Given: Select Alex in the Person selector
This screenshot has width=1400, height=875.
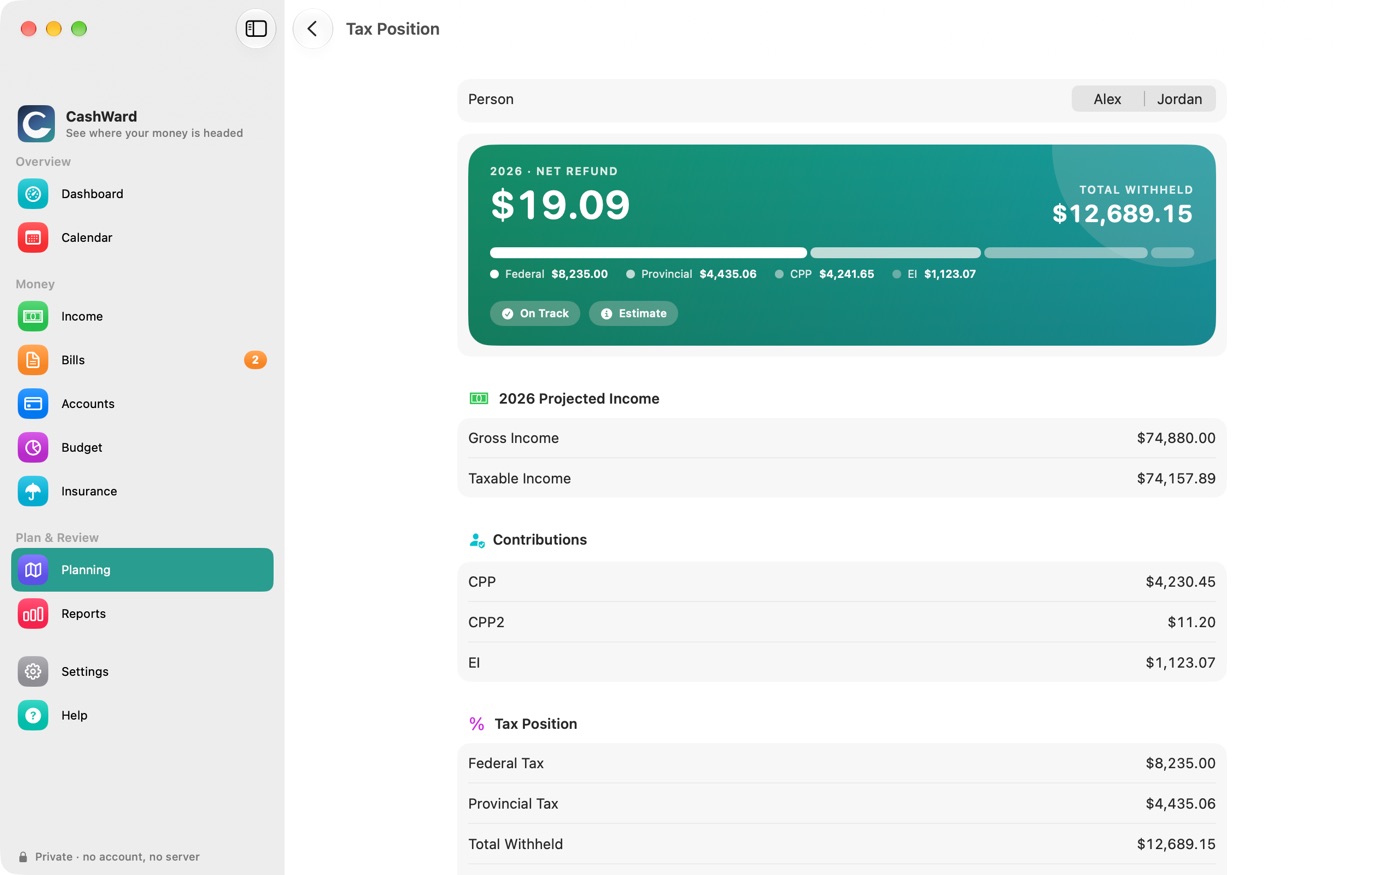Looking at the screenshot, I should (1107, 99).
